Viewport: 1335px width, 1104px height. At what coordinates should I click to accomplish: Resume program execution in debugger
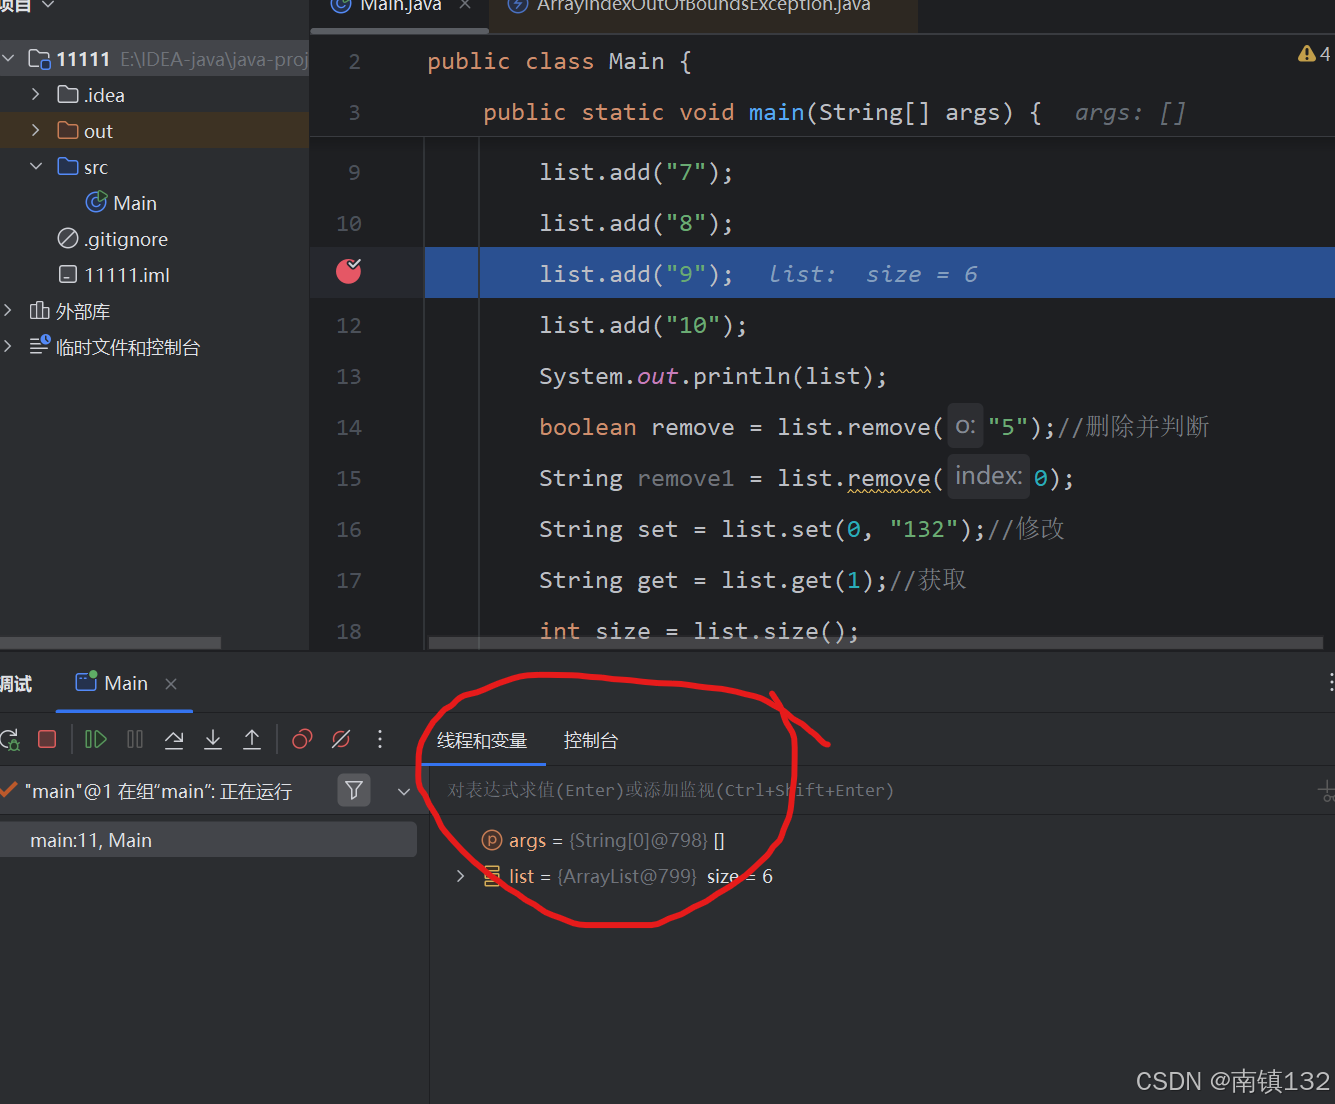pos(95,739)
